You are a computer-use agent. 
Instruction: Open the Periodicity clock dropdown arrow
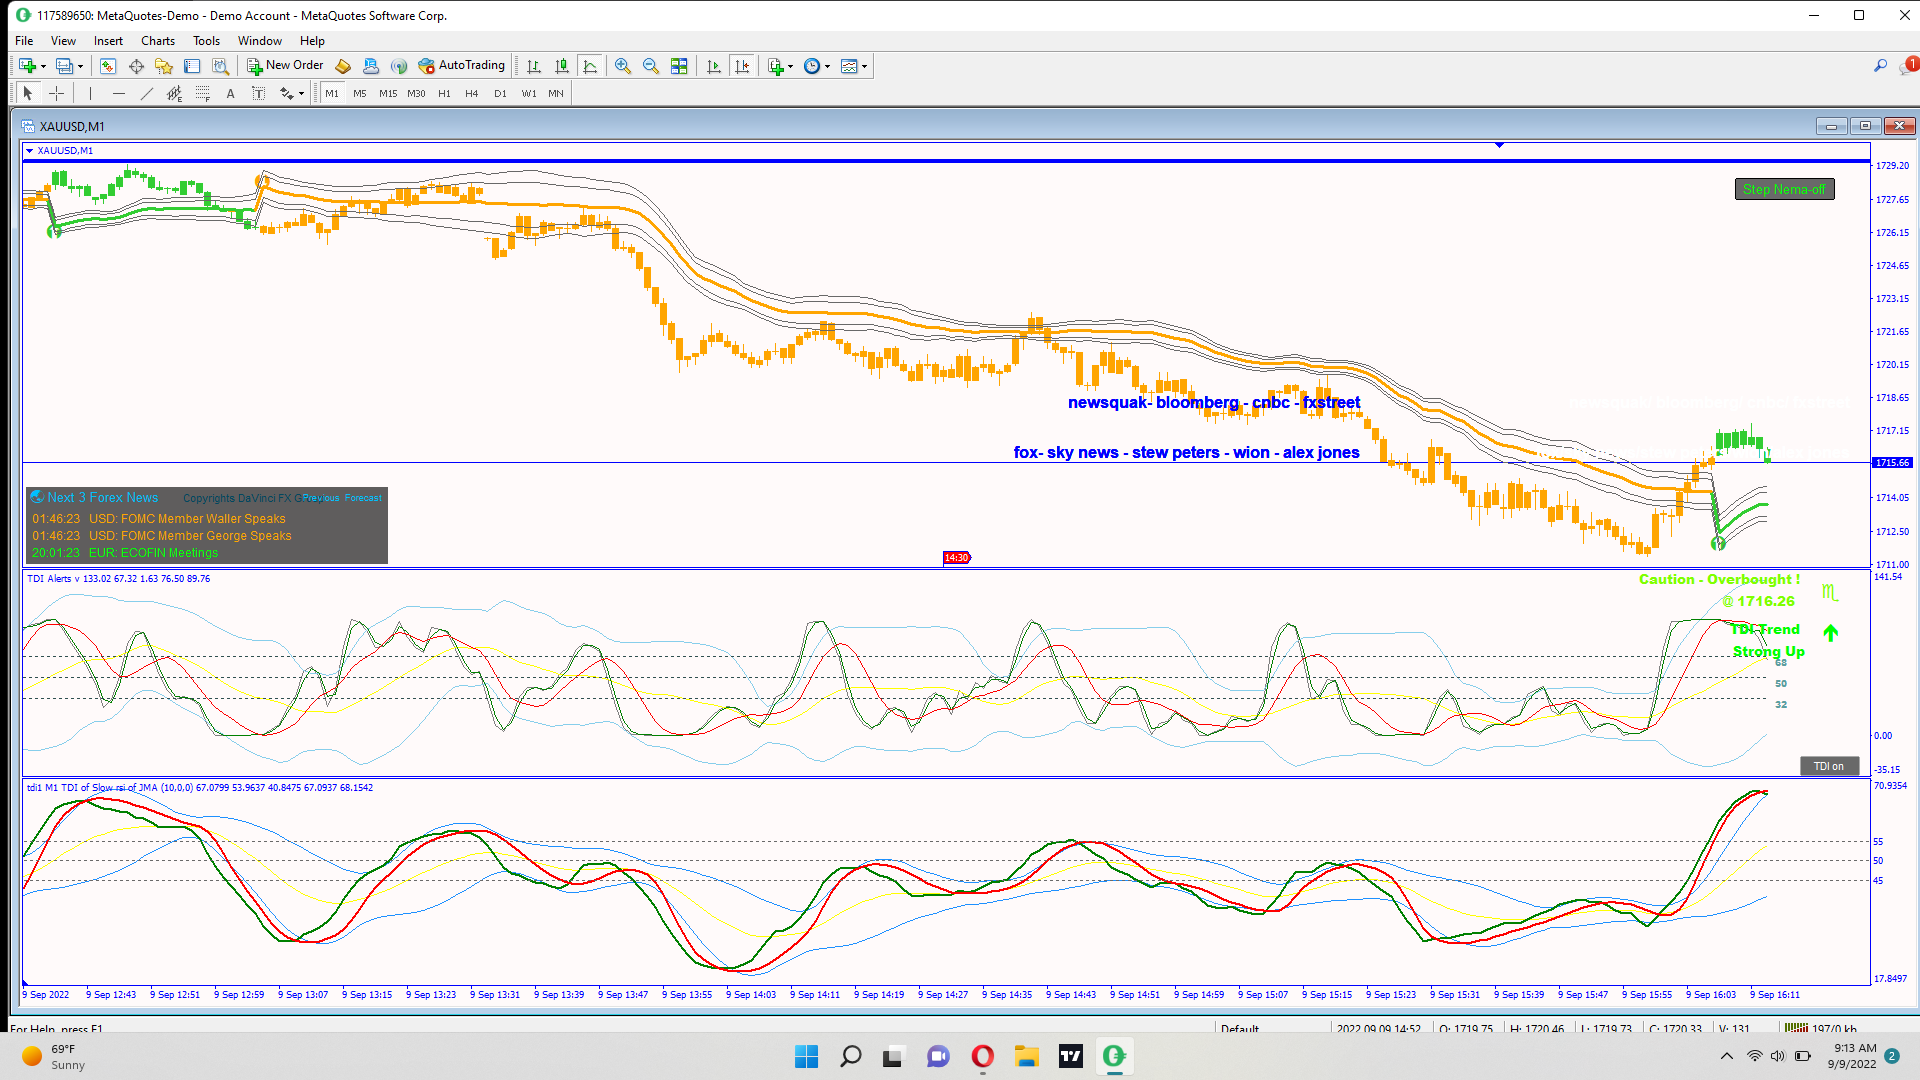click(x=828, y=66)
